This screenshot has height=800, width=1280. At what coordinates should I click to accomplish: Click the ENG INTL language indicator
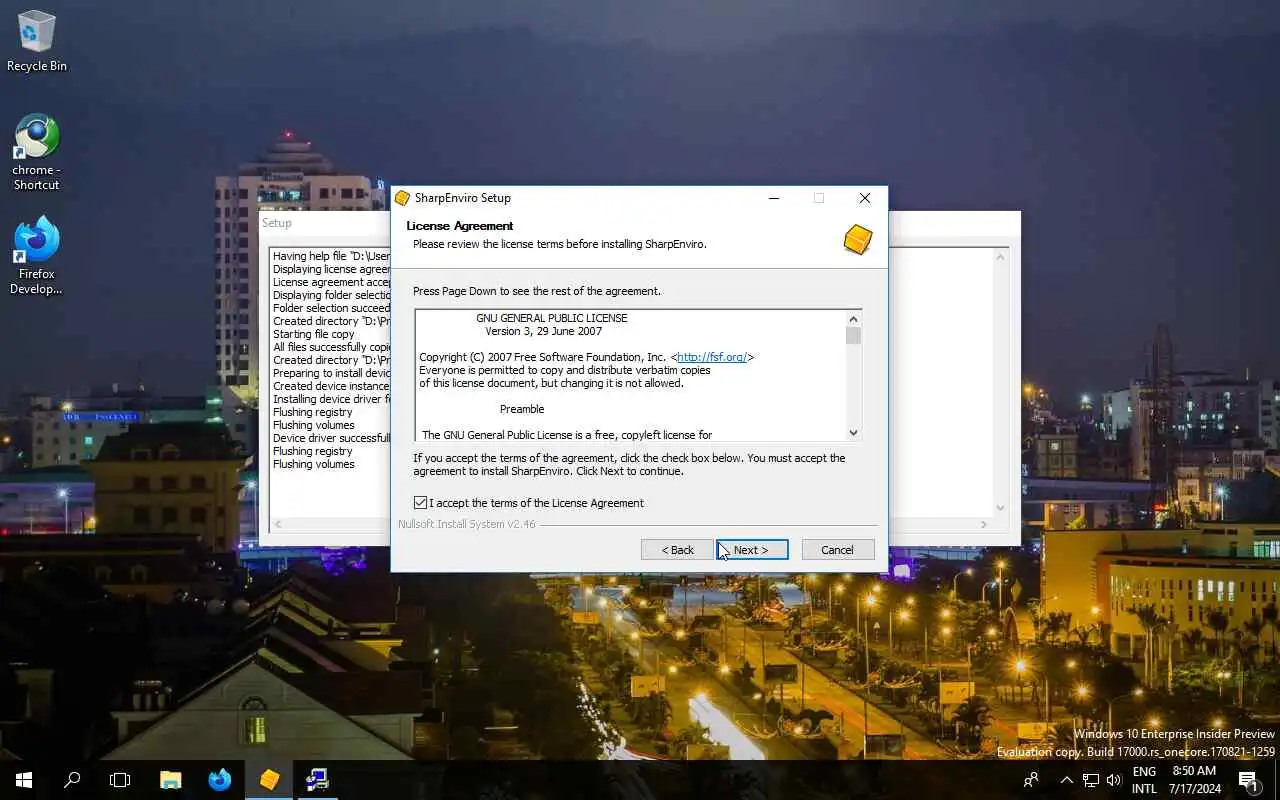[x=1144, y=780]
